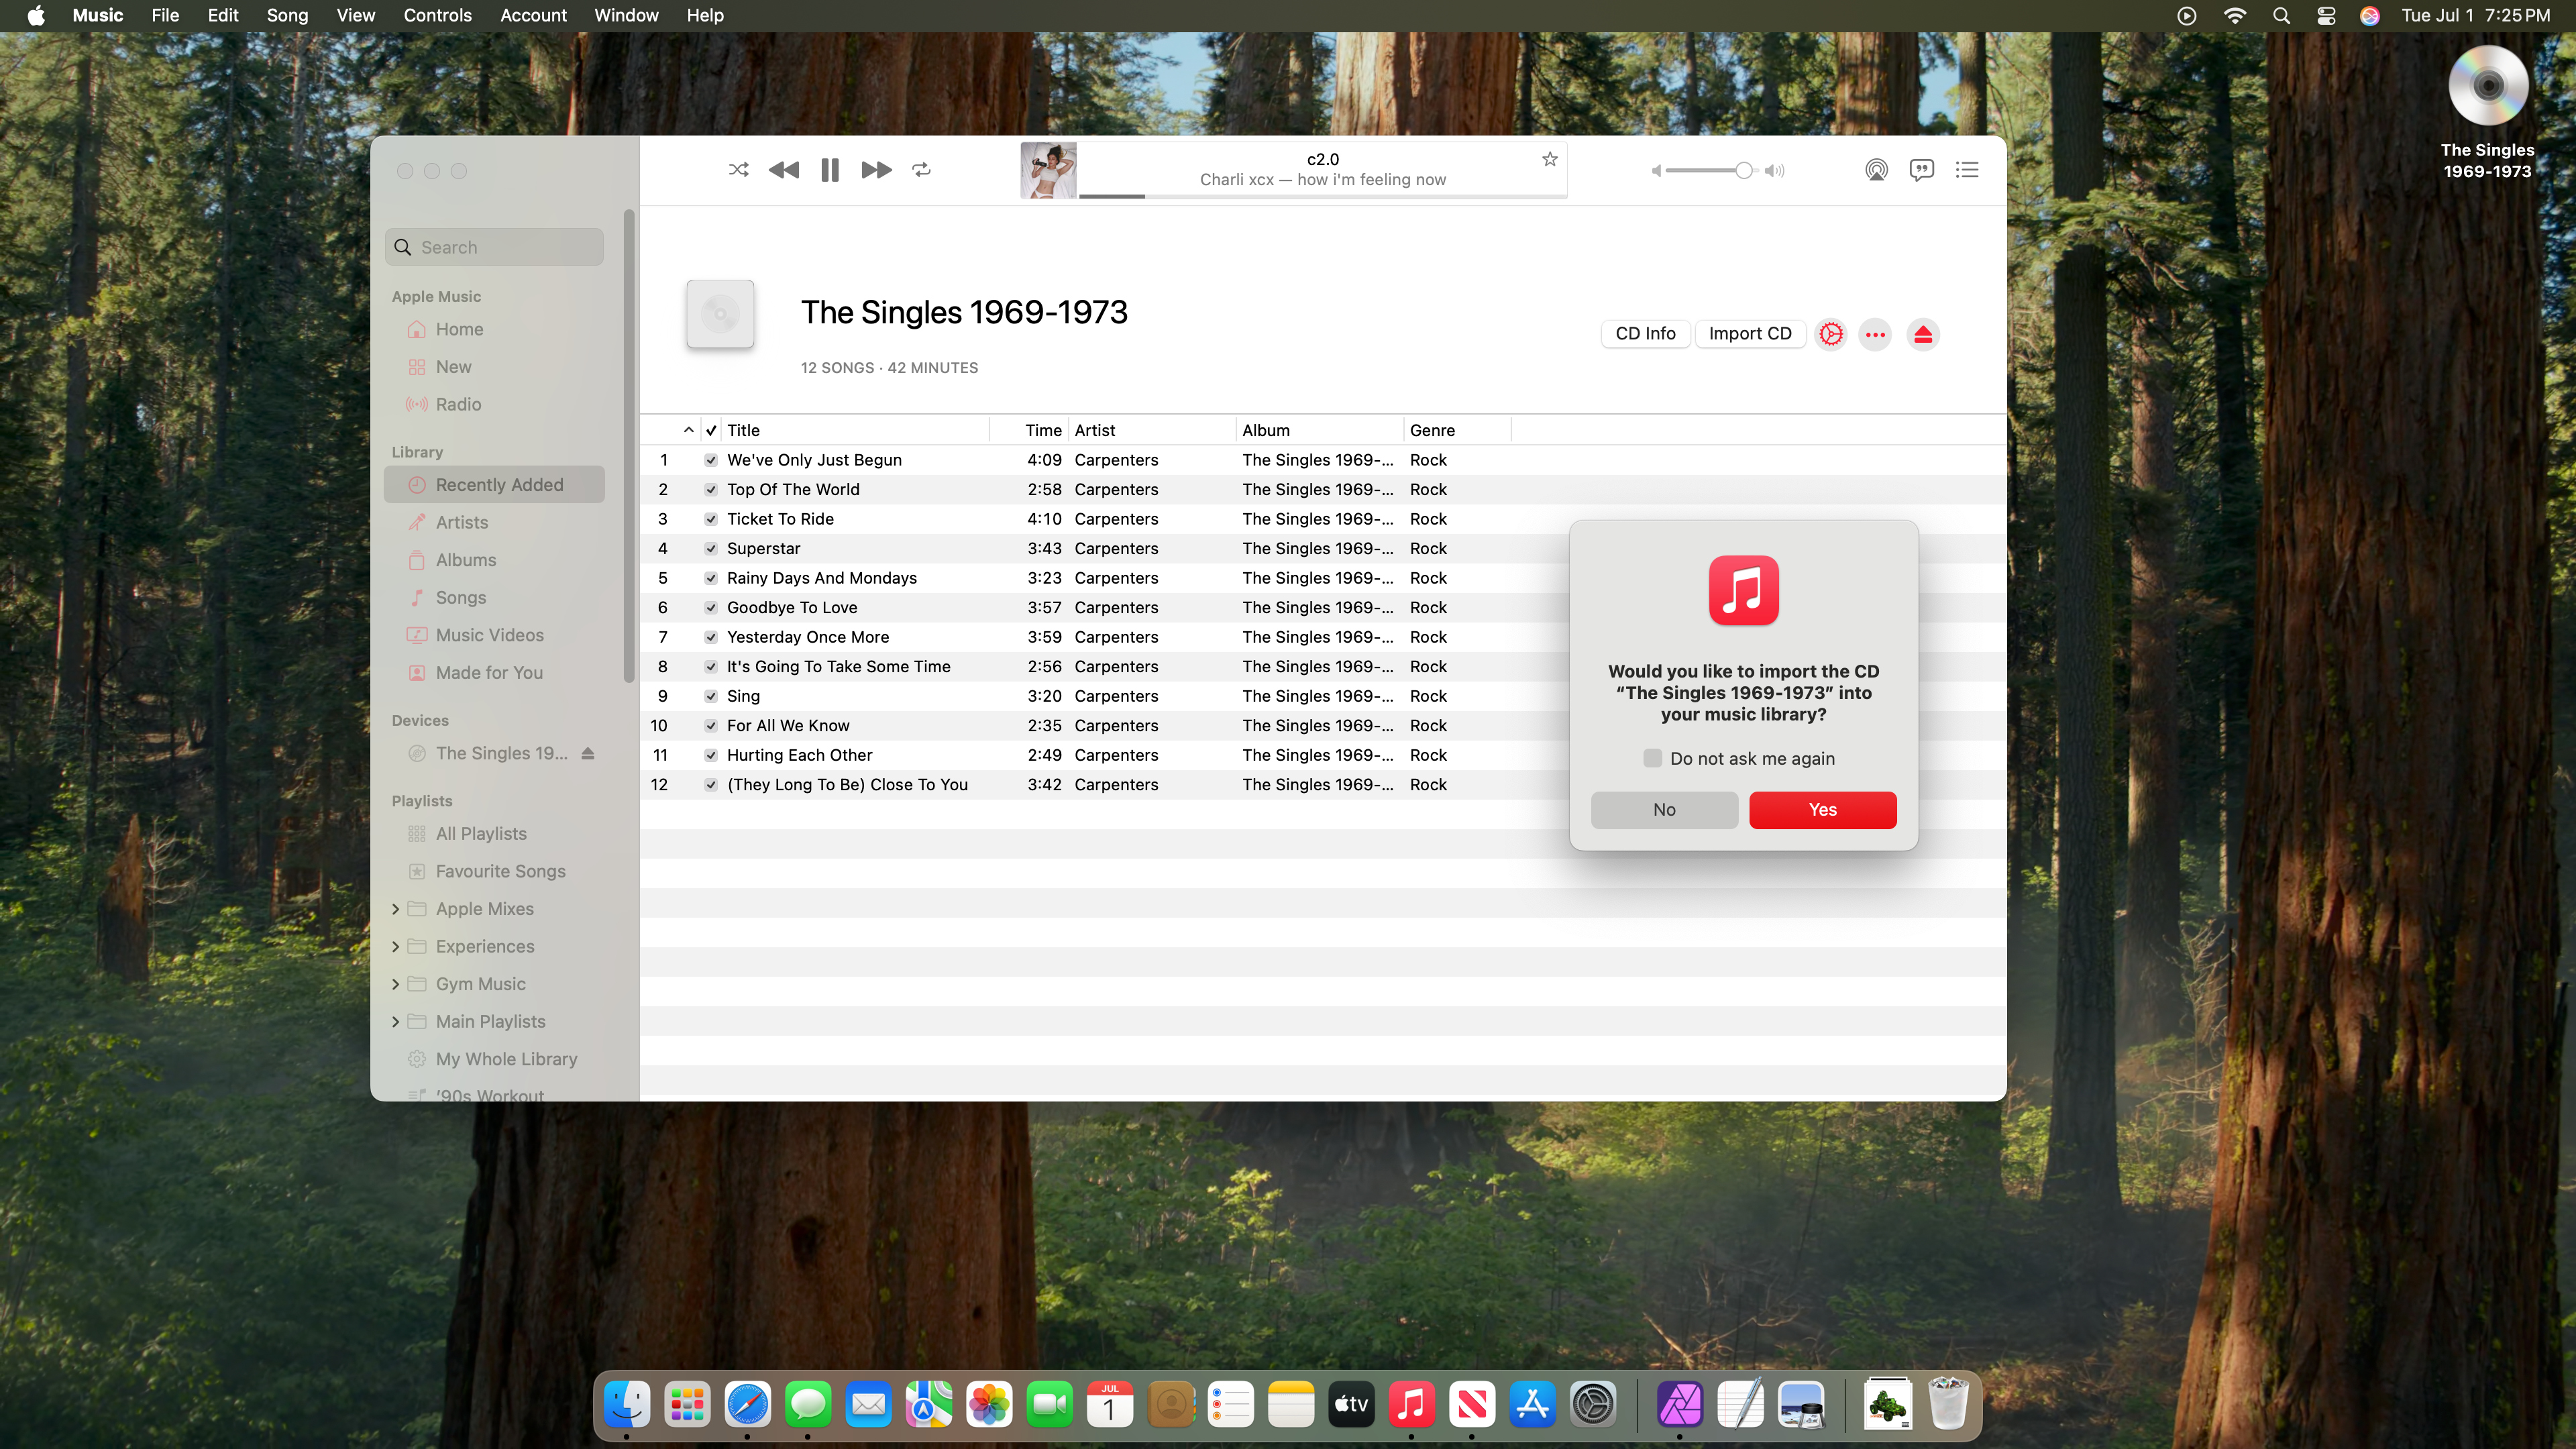
Task: Open the Window menu
Action: (626, 15)
